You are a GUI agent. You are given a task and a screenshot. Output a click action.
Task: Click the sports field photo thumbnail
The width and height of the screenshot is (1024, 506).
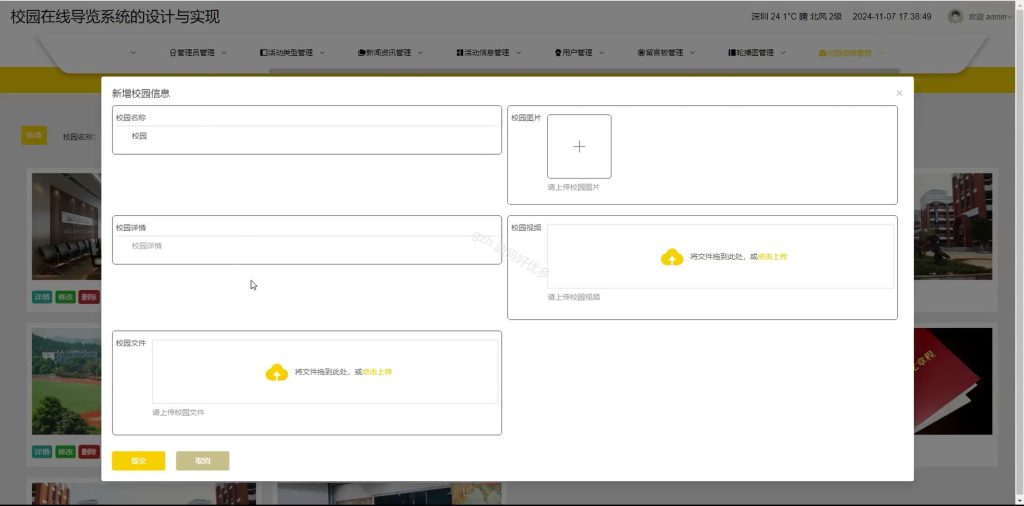66,381
